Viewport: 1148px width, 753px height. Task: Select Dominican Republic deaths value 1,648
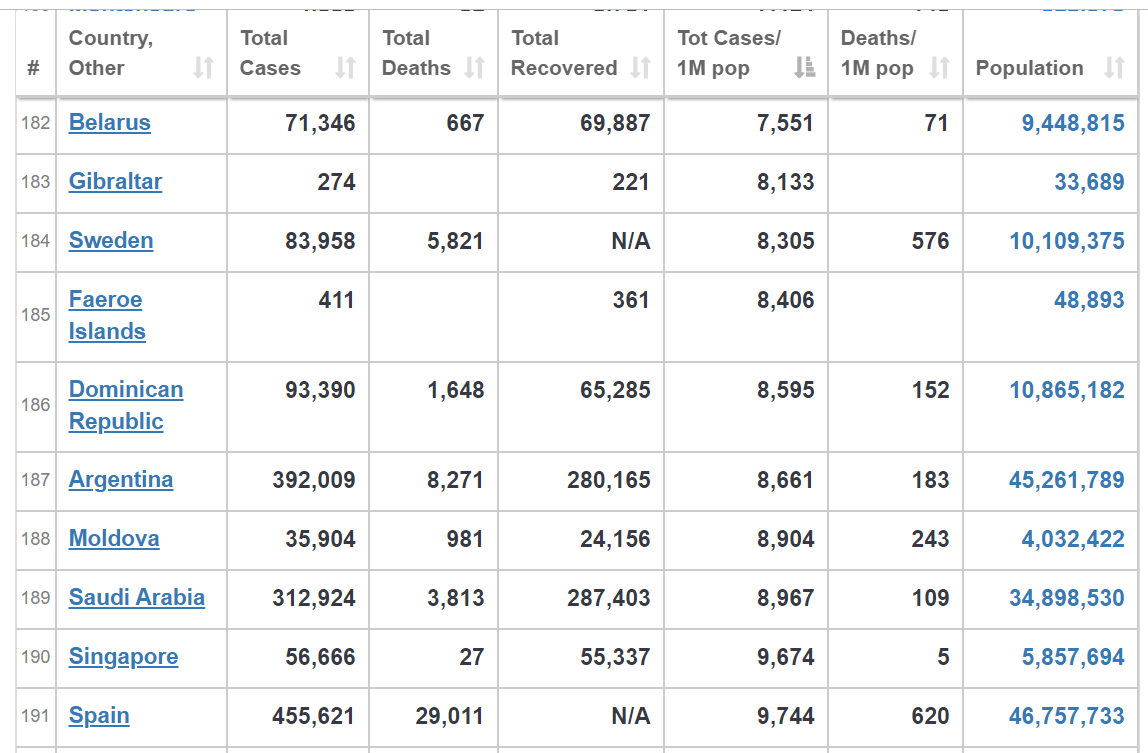(455, 390)
